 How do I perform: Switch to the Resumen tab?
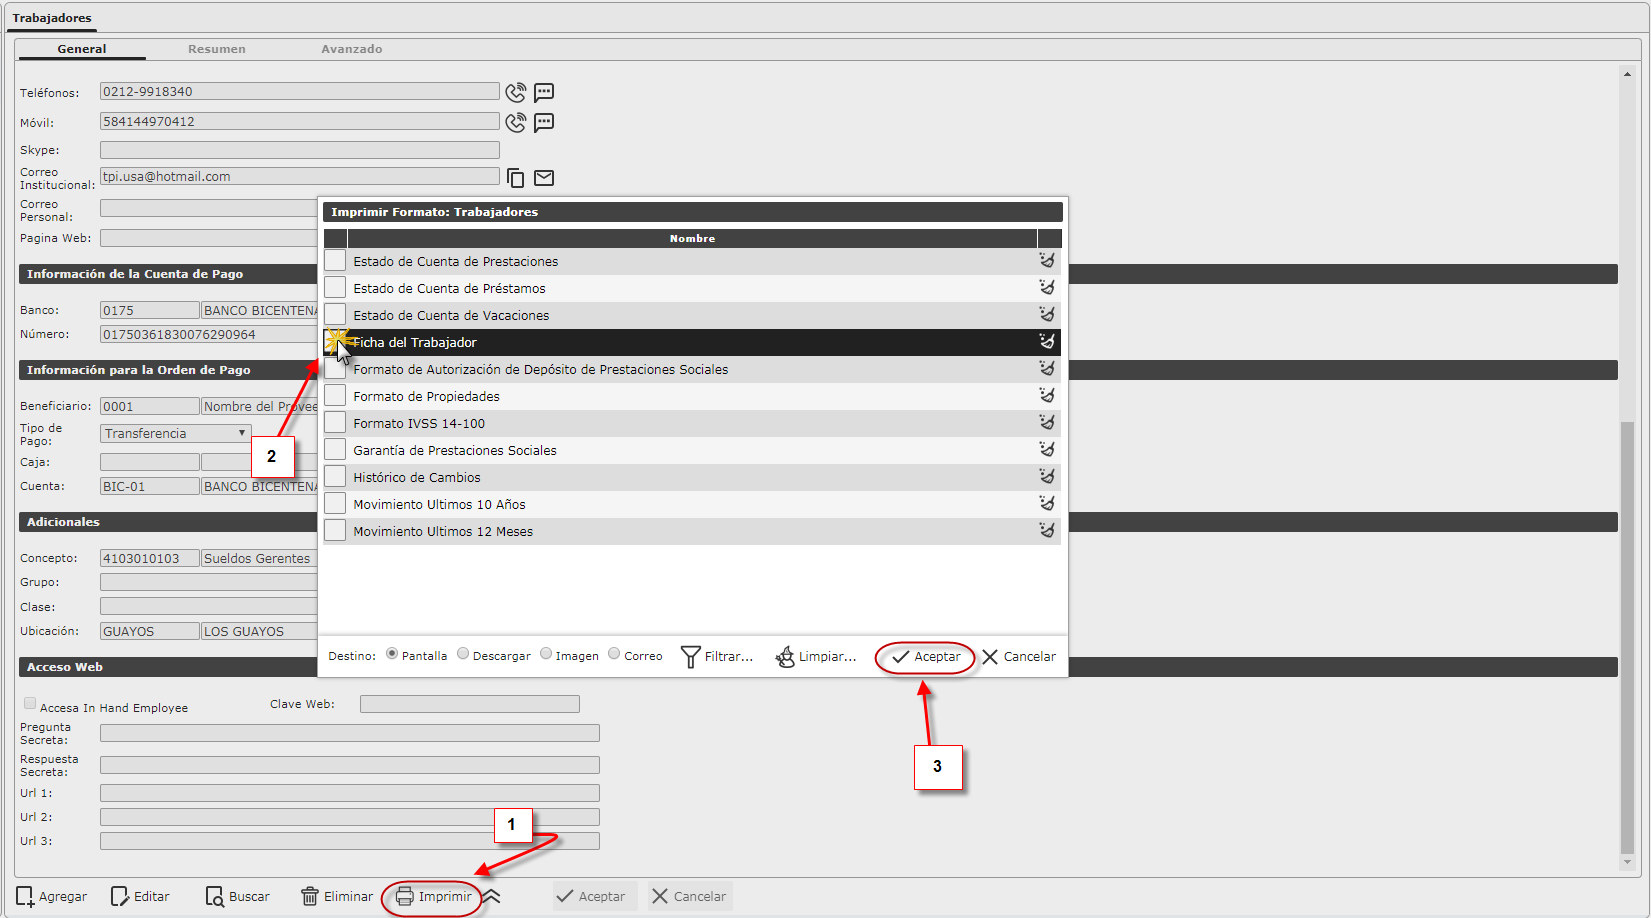(217, 49)
